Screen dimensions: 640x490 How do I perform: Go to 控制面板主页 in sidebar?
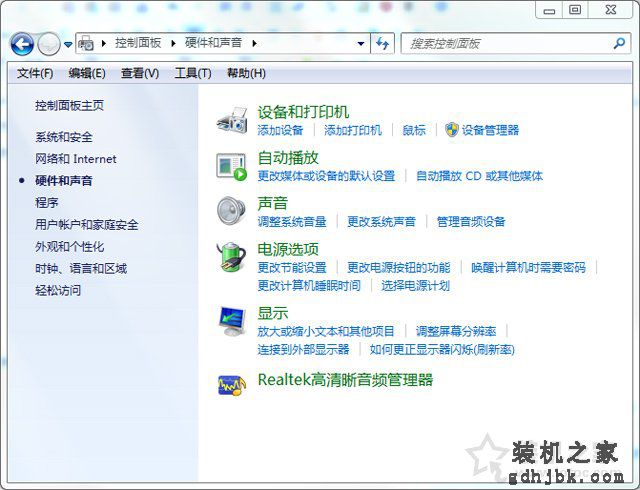(x=69, y=106)
